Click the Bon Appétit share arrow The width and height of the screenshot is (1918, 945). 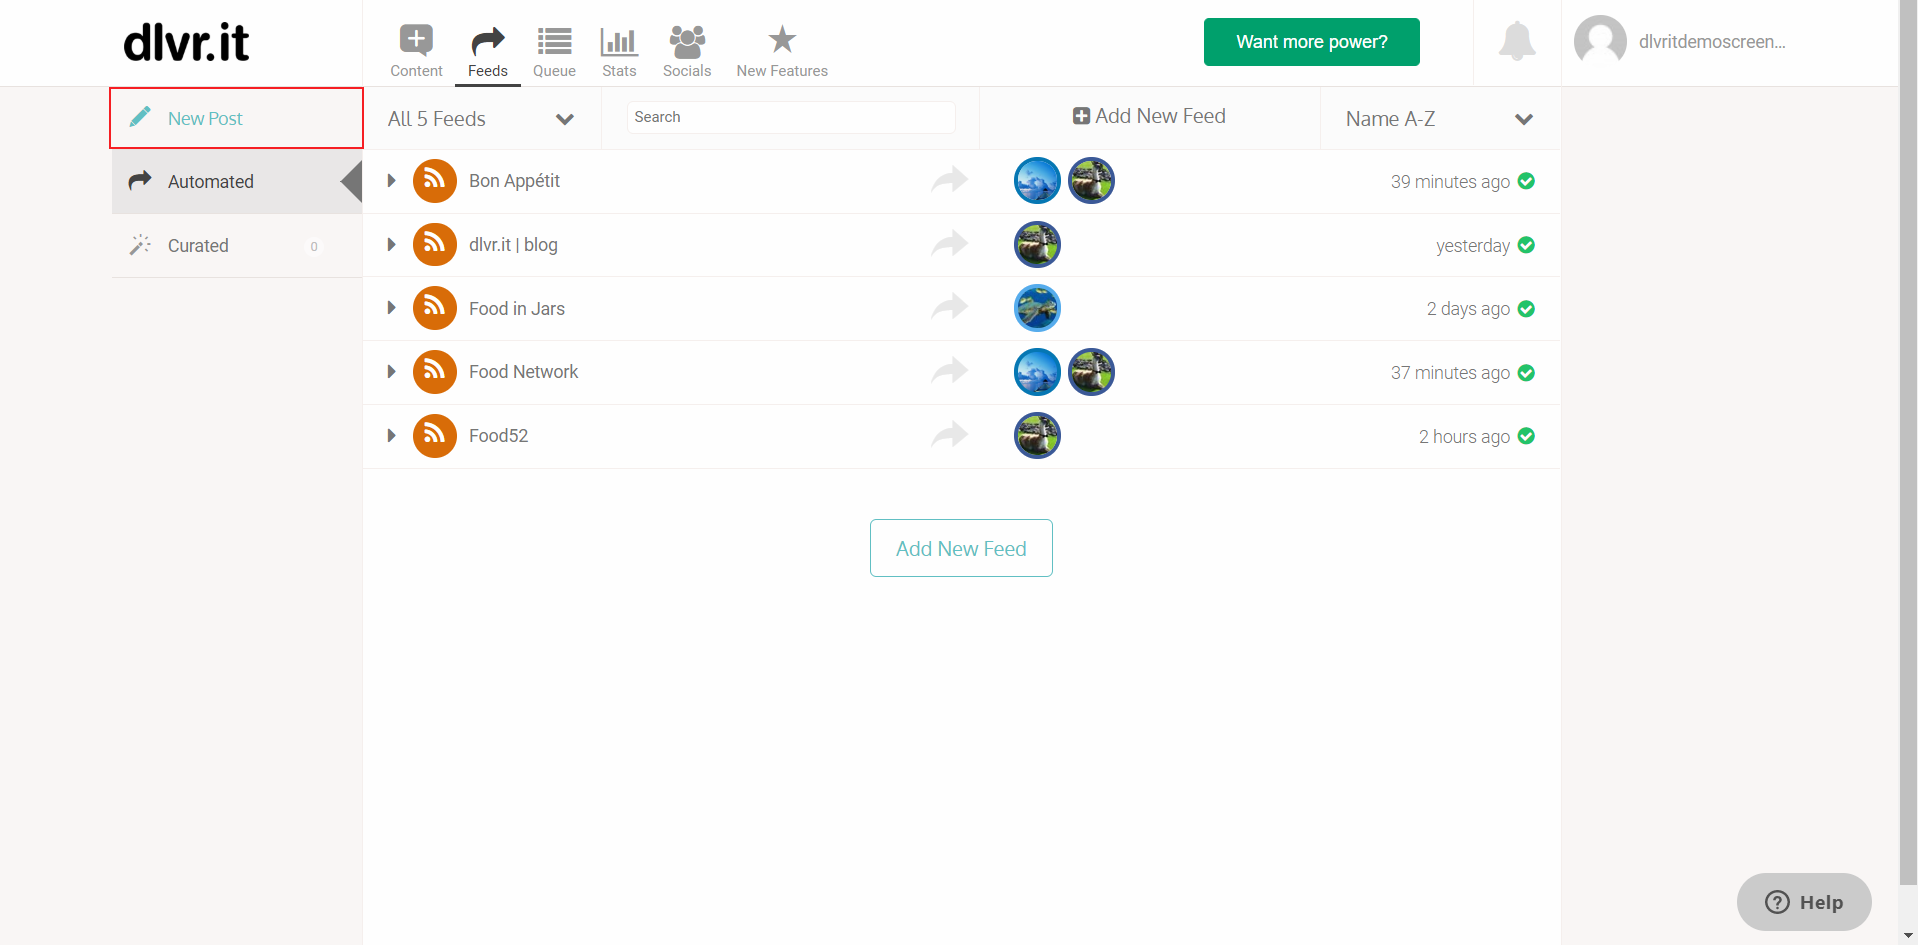coord(949,180)
